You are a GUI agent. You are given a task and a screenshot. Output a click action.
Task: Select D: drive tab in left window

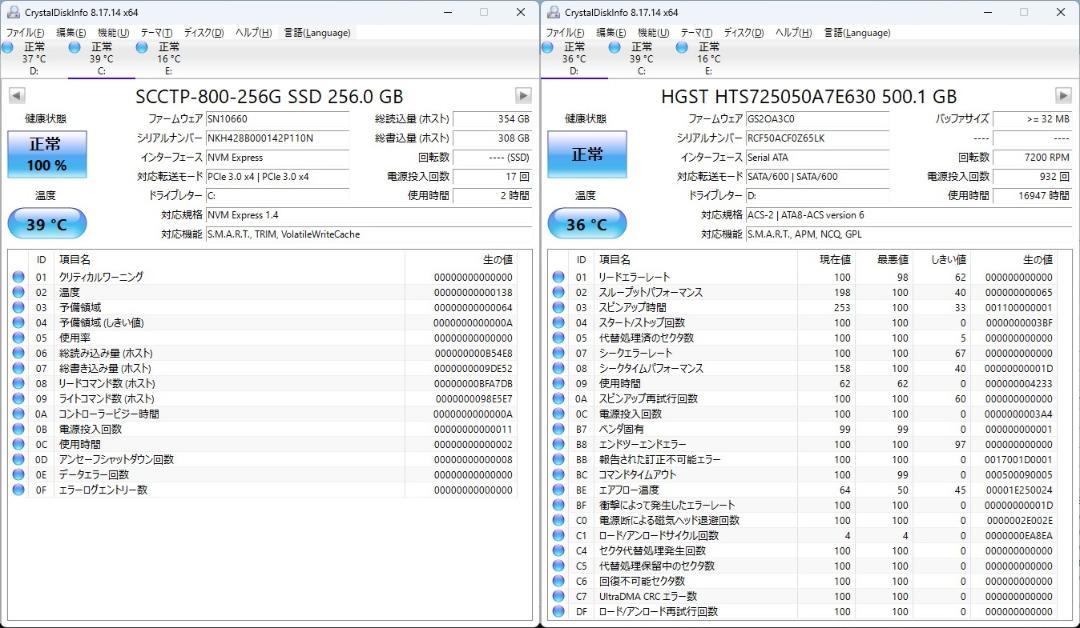click(34, 59)
